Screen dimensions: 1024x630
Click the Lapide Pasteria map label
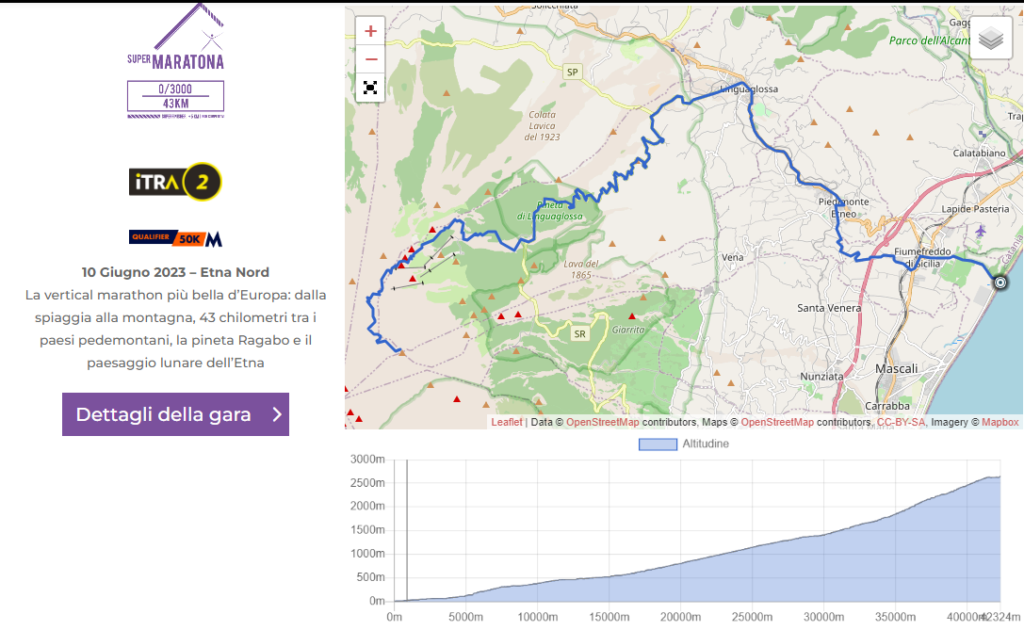click(975, 210)
